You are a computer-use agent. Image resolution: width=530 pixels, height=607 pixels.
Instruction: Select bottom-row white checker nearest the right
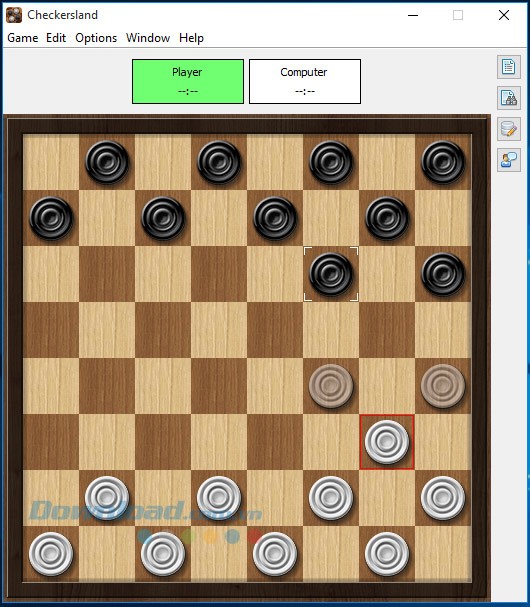tap(387, 554)
